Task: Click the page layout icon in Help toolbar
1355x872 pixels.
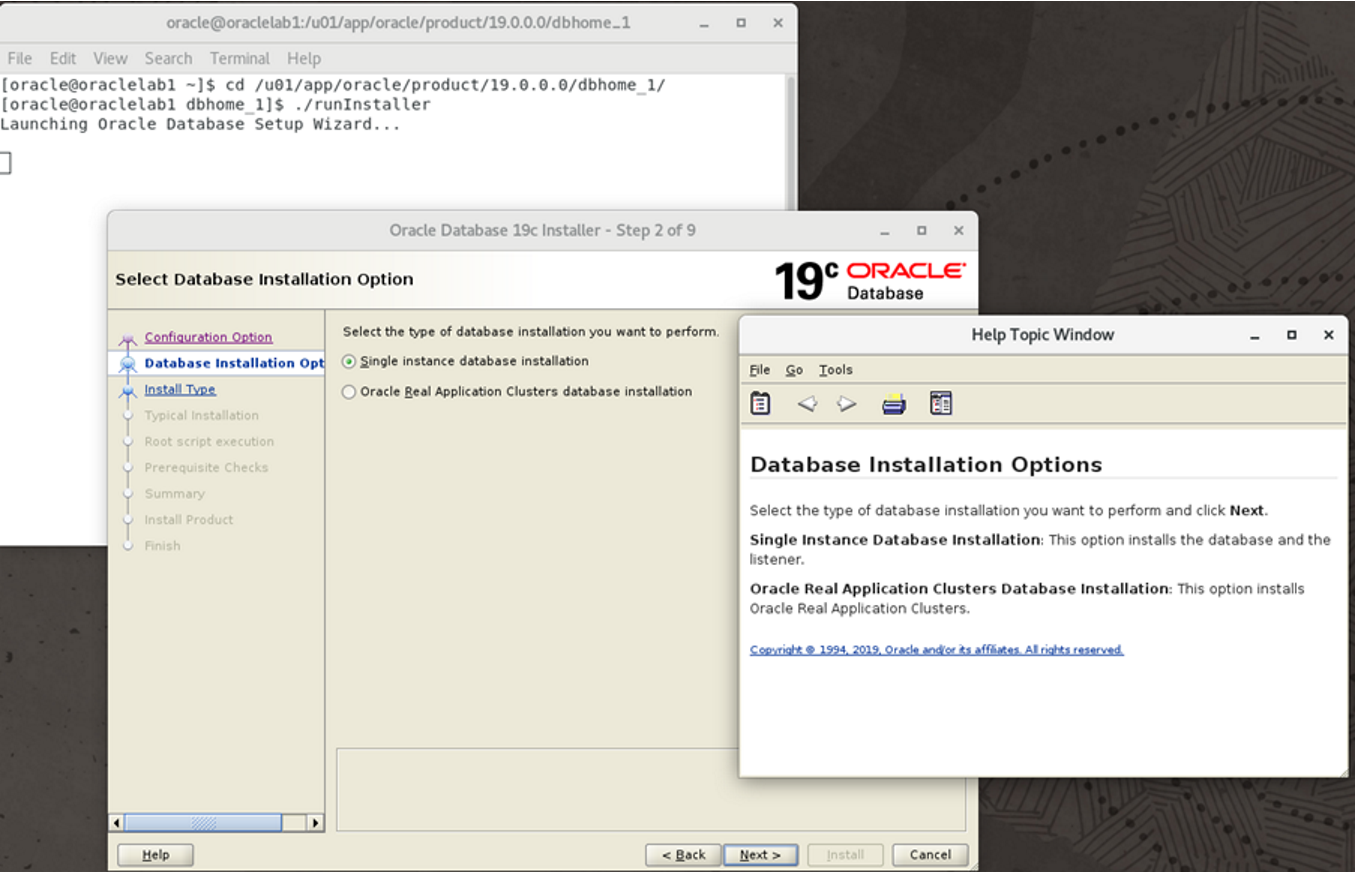Action: (940, 403)
